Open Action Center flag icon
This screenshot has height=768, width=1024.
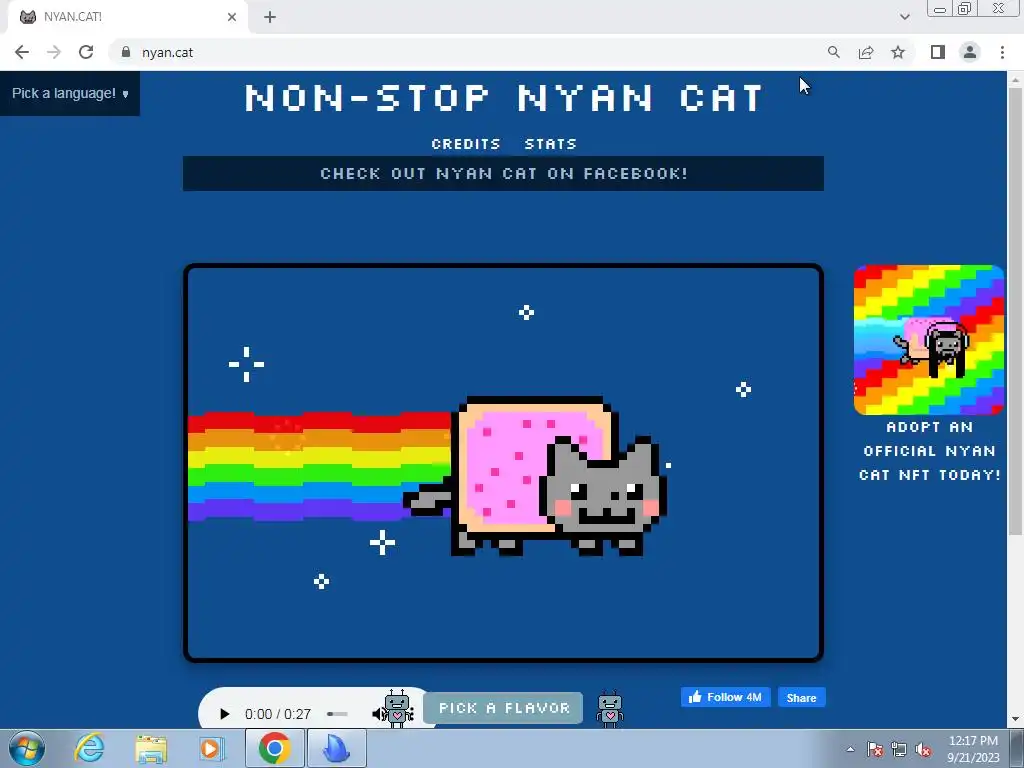point(875,749)
